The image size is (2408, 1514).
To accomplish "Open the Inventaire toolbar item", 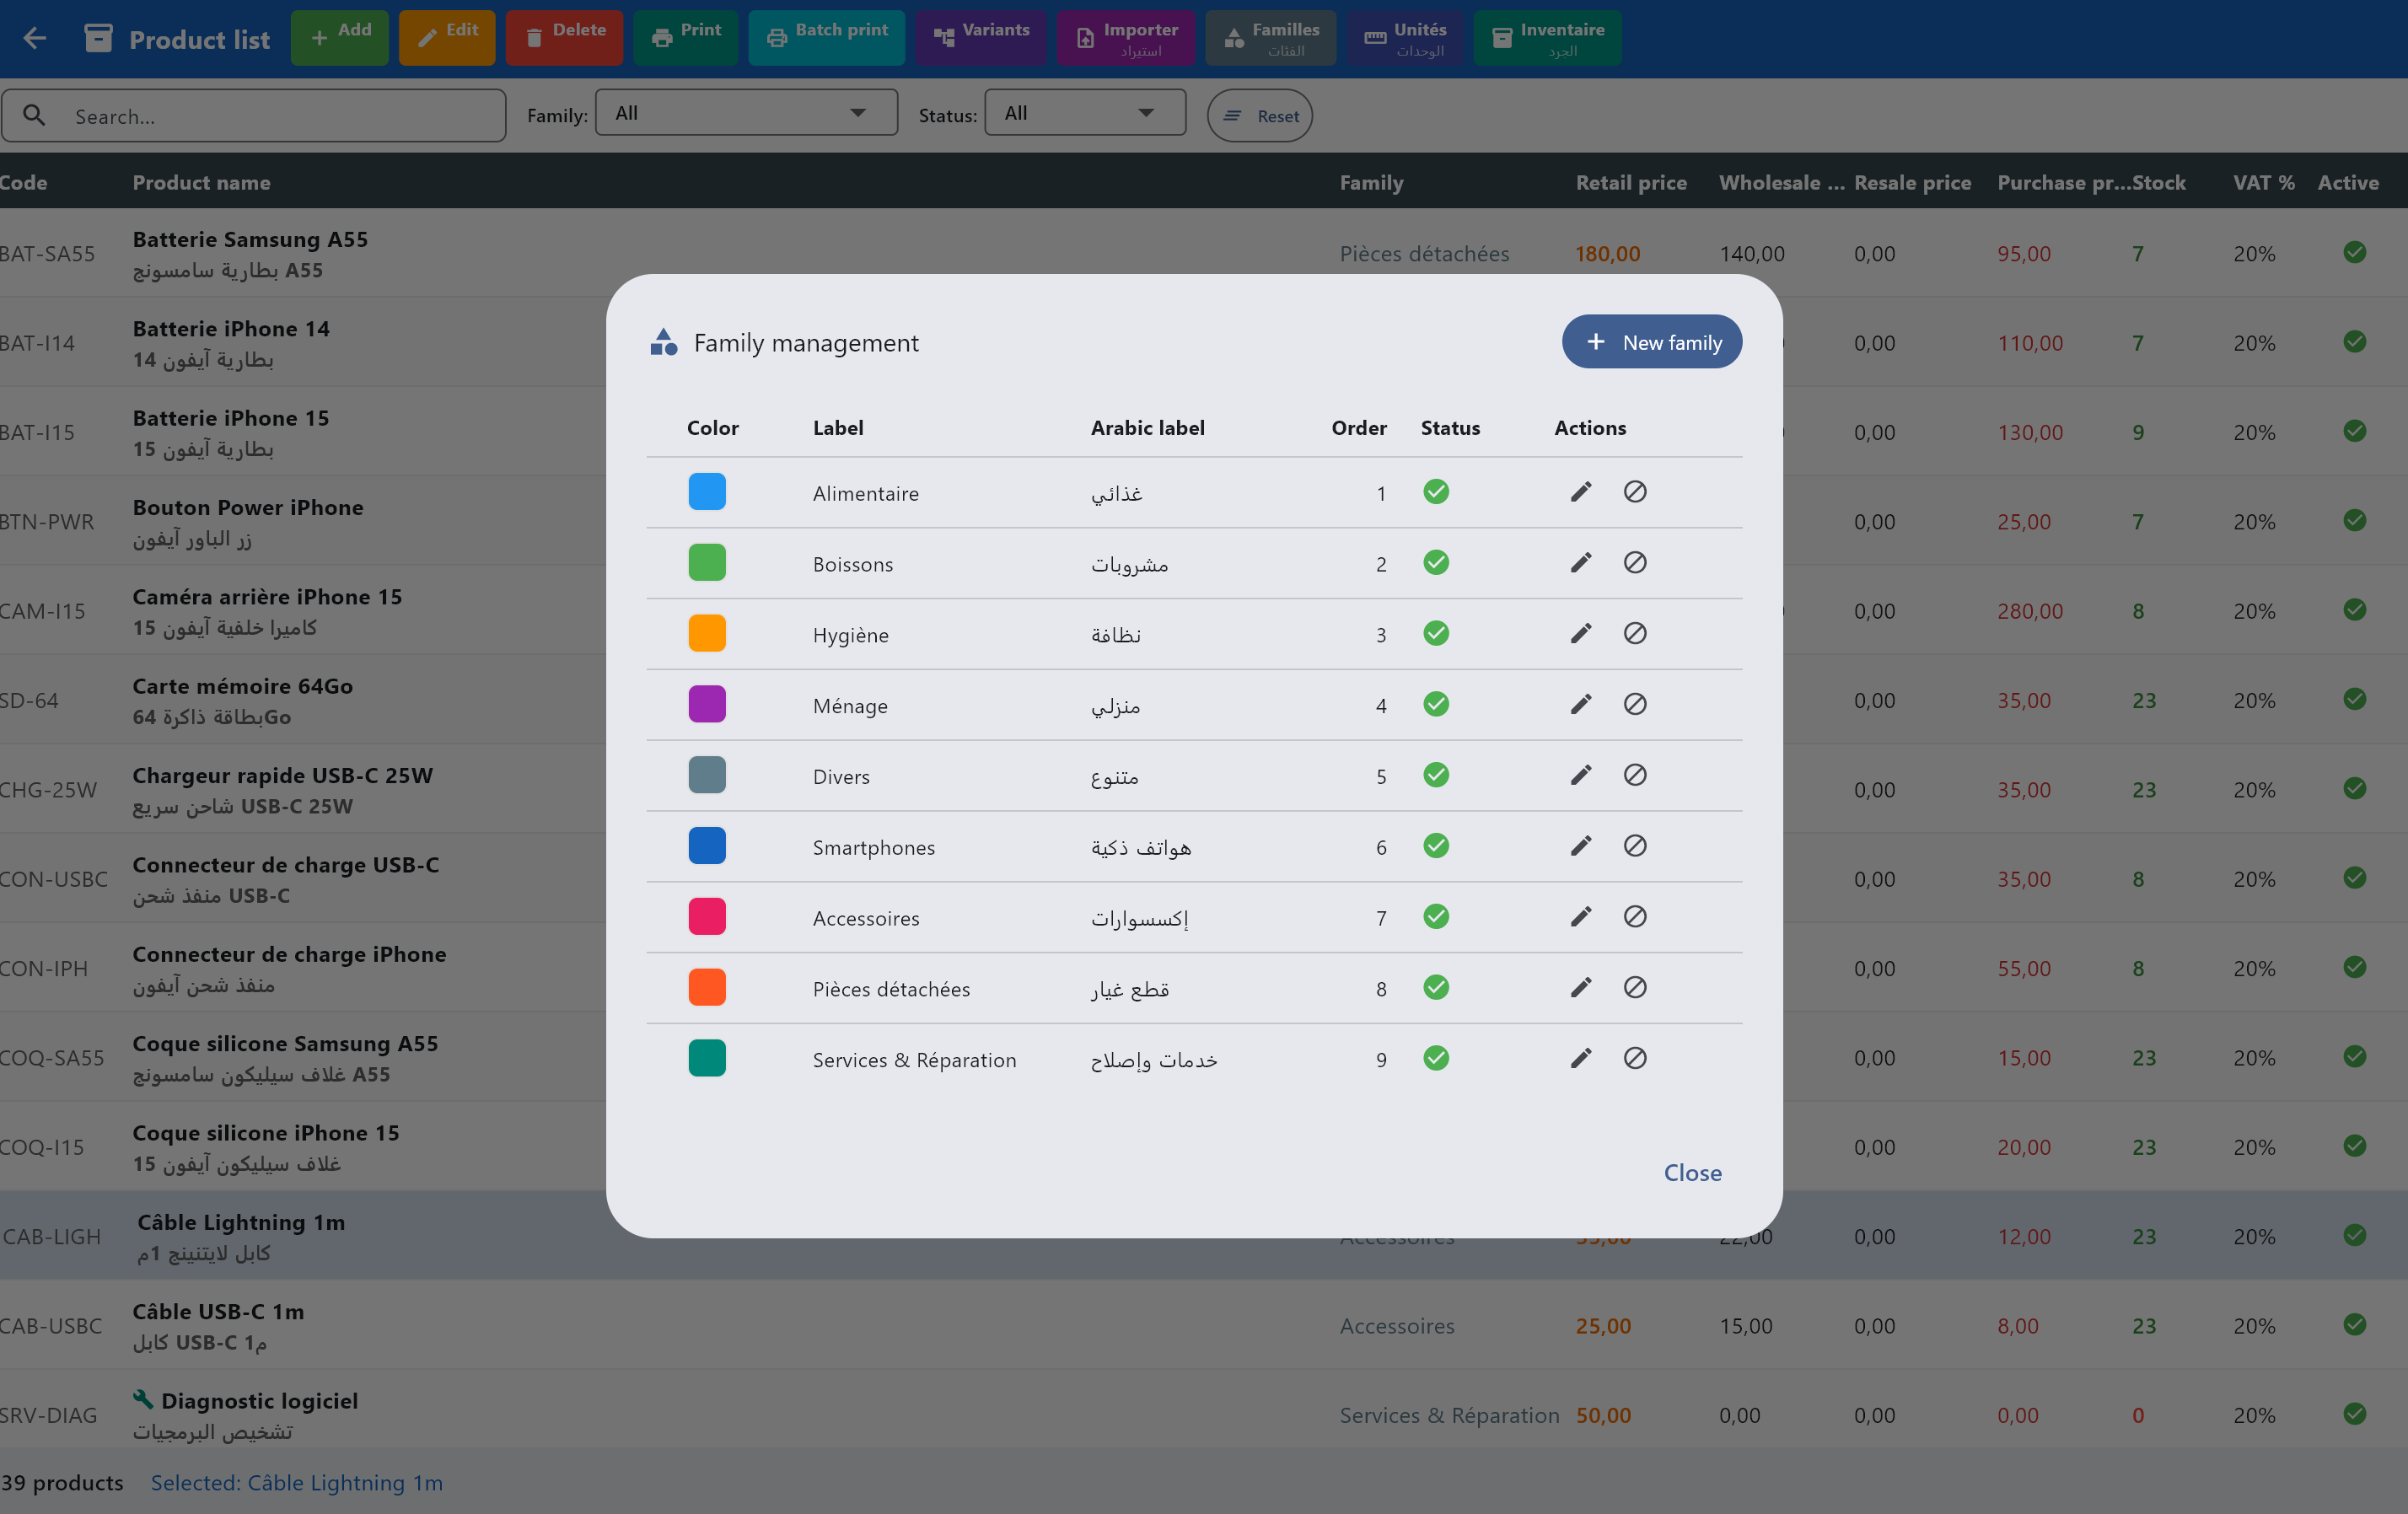I will point(1546,38).
